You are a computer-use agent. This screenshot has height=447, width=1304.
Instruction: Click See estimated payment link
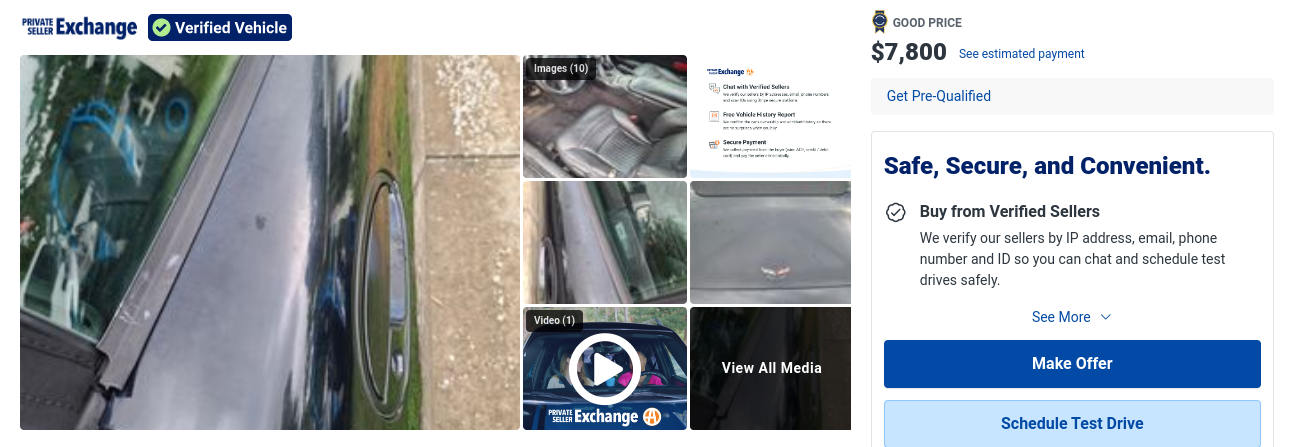click(x=1021, y=54)
